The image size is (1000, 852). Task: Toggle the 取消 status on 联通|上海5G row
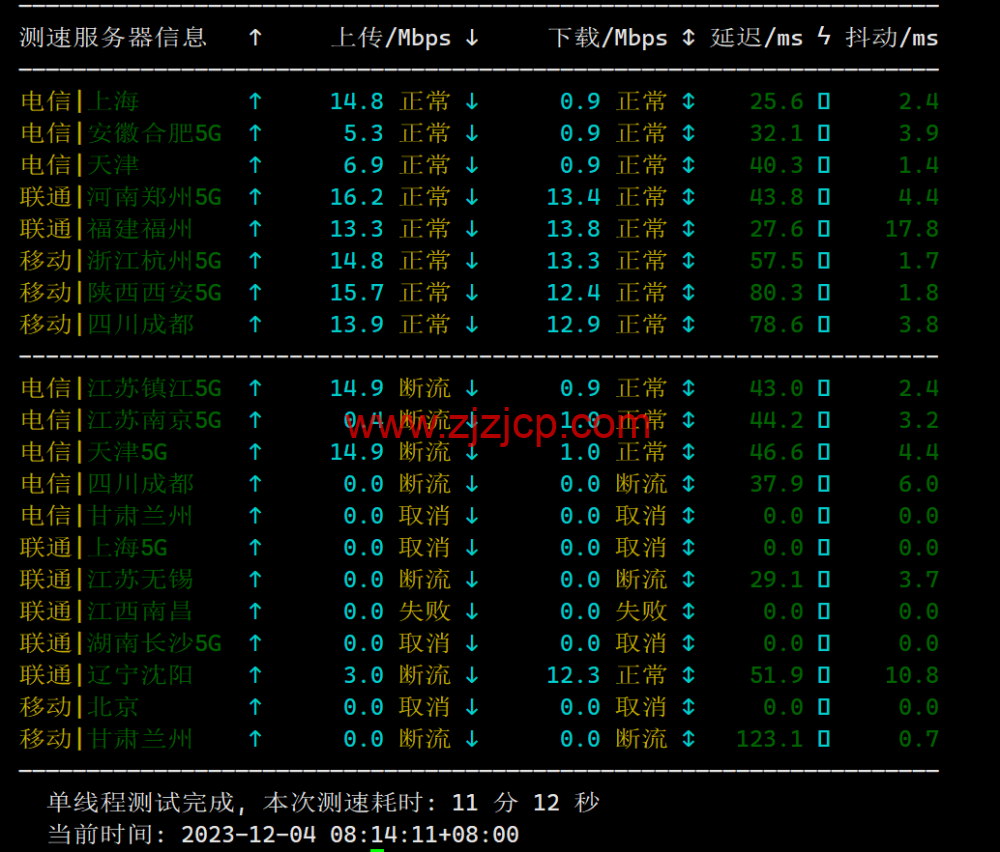(x=425, y=548)
